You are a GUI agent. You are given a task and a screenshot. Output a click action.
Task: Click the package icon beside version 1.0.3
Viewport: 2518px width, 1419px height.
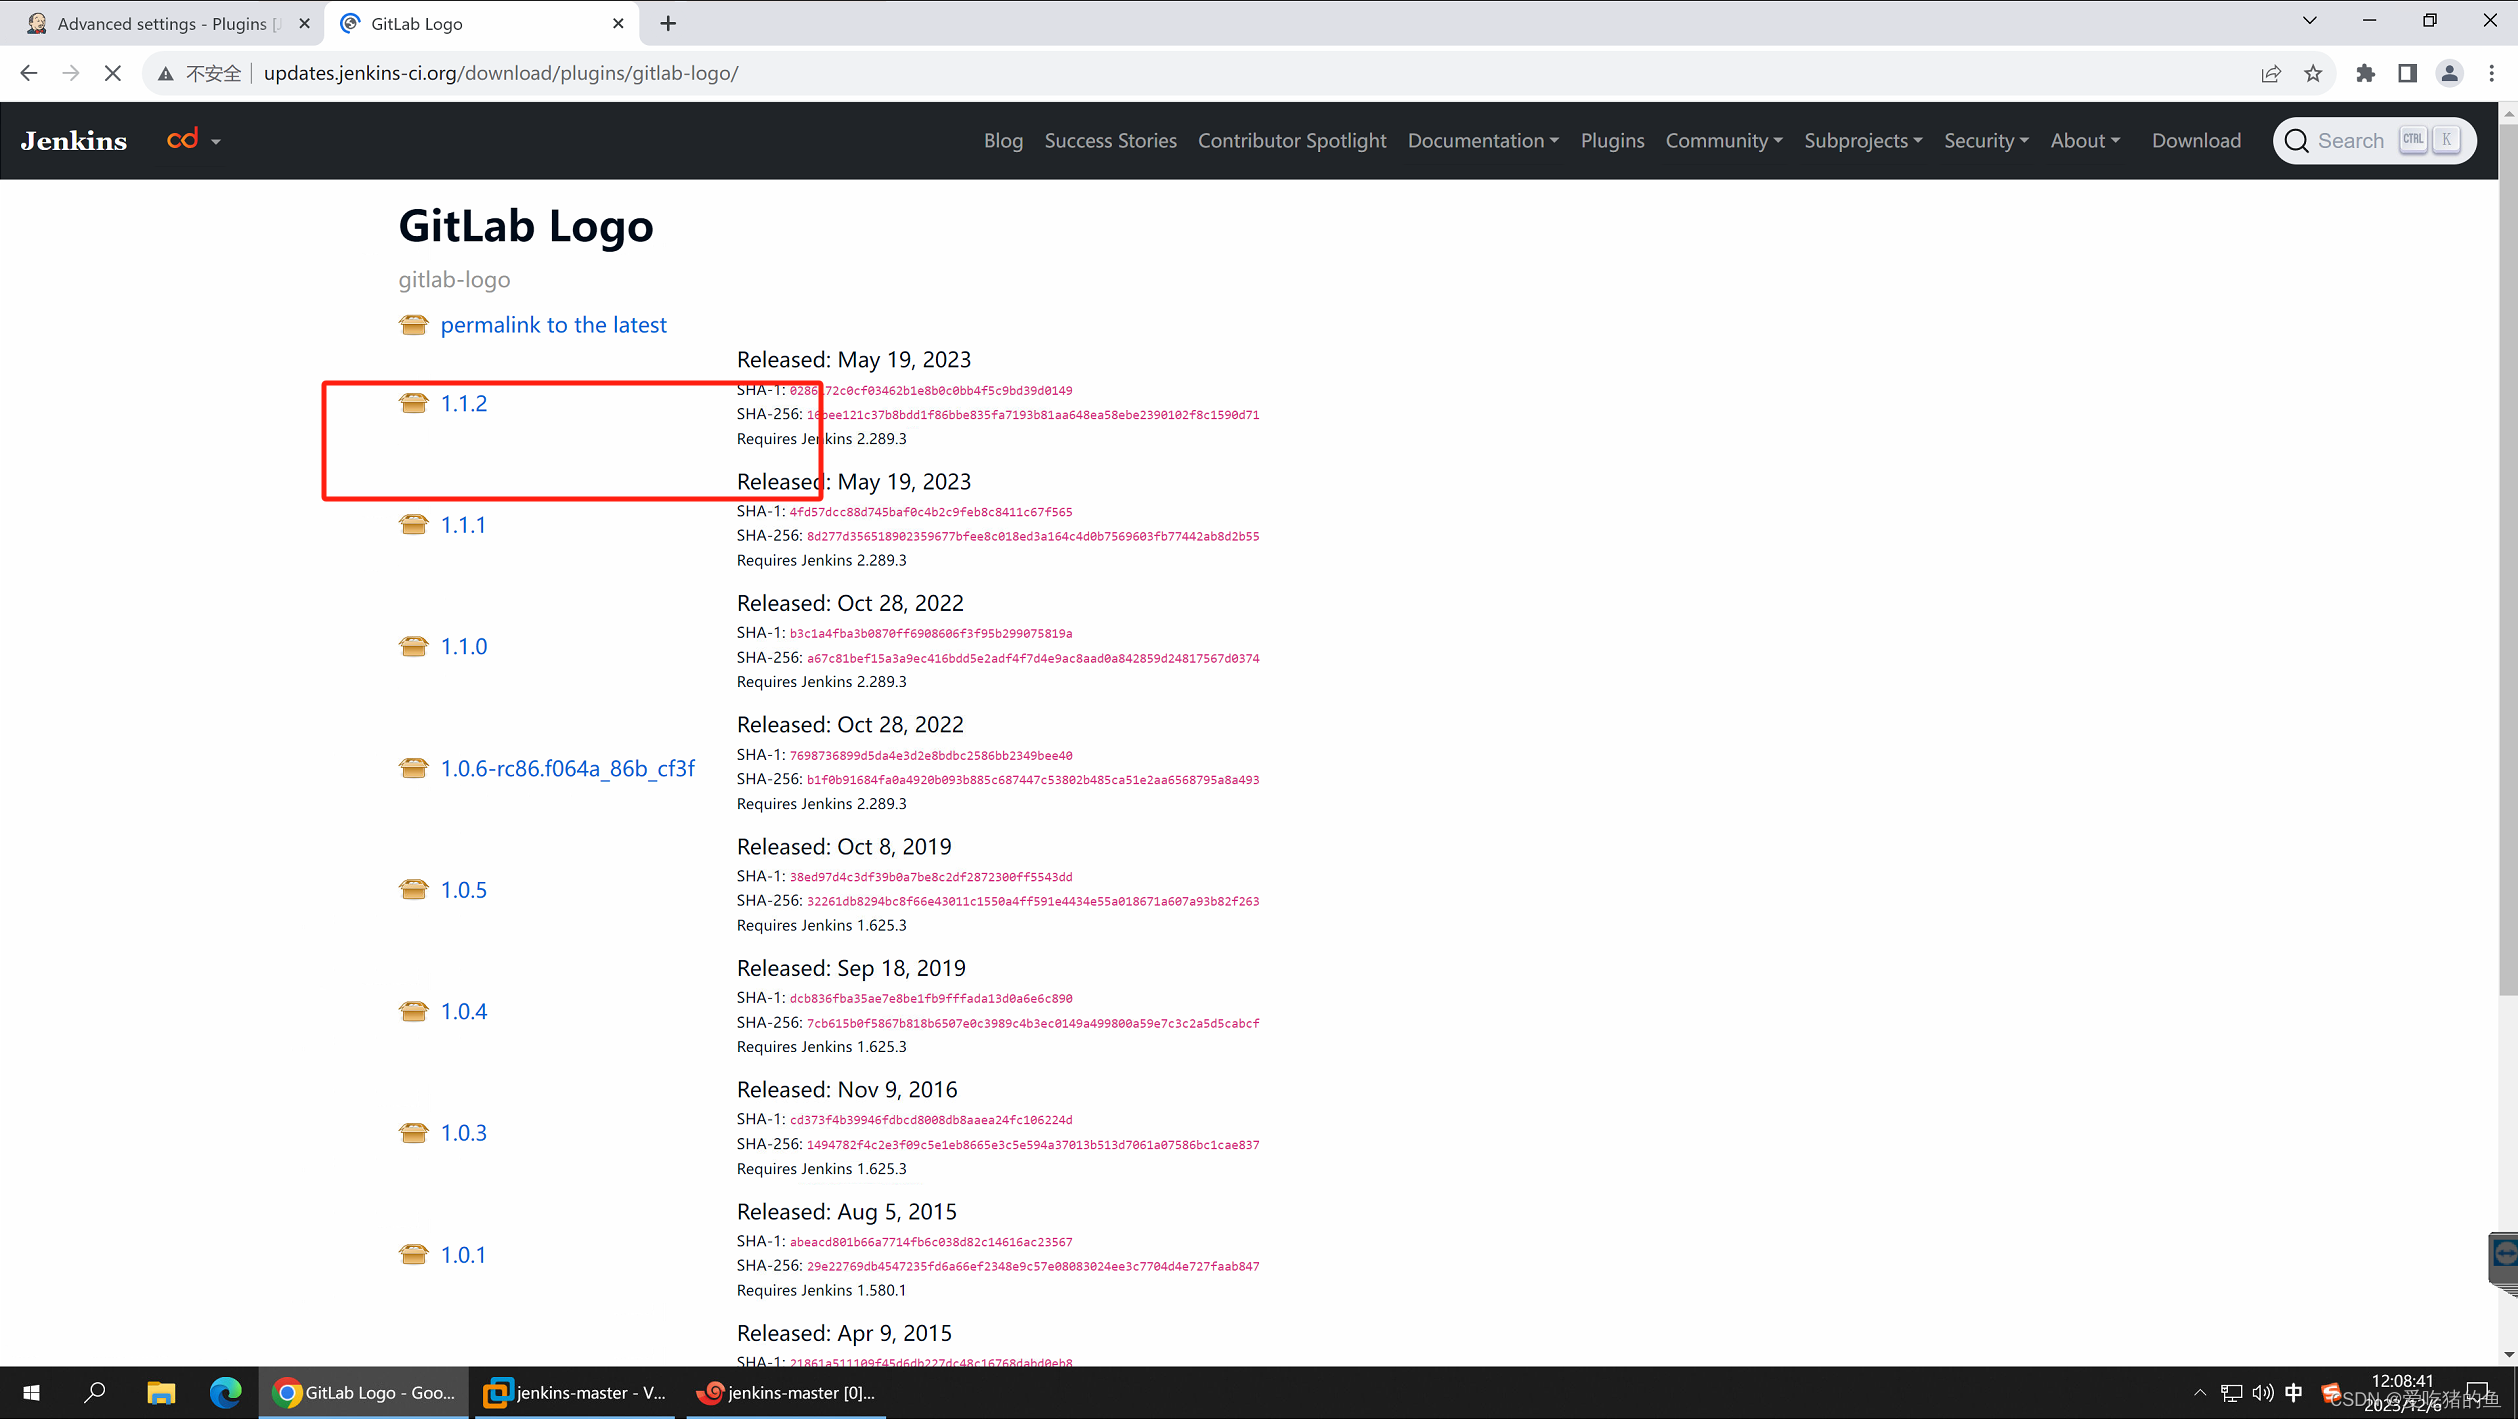tap(413, 1133)
